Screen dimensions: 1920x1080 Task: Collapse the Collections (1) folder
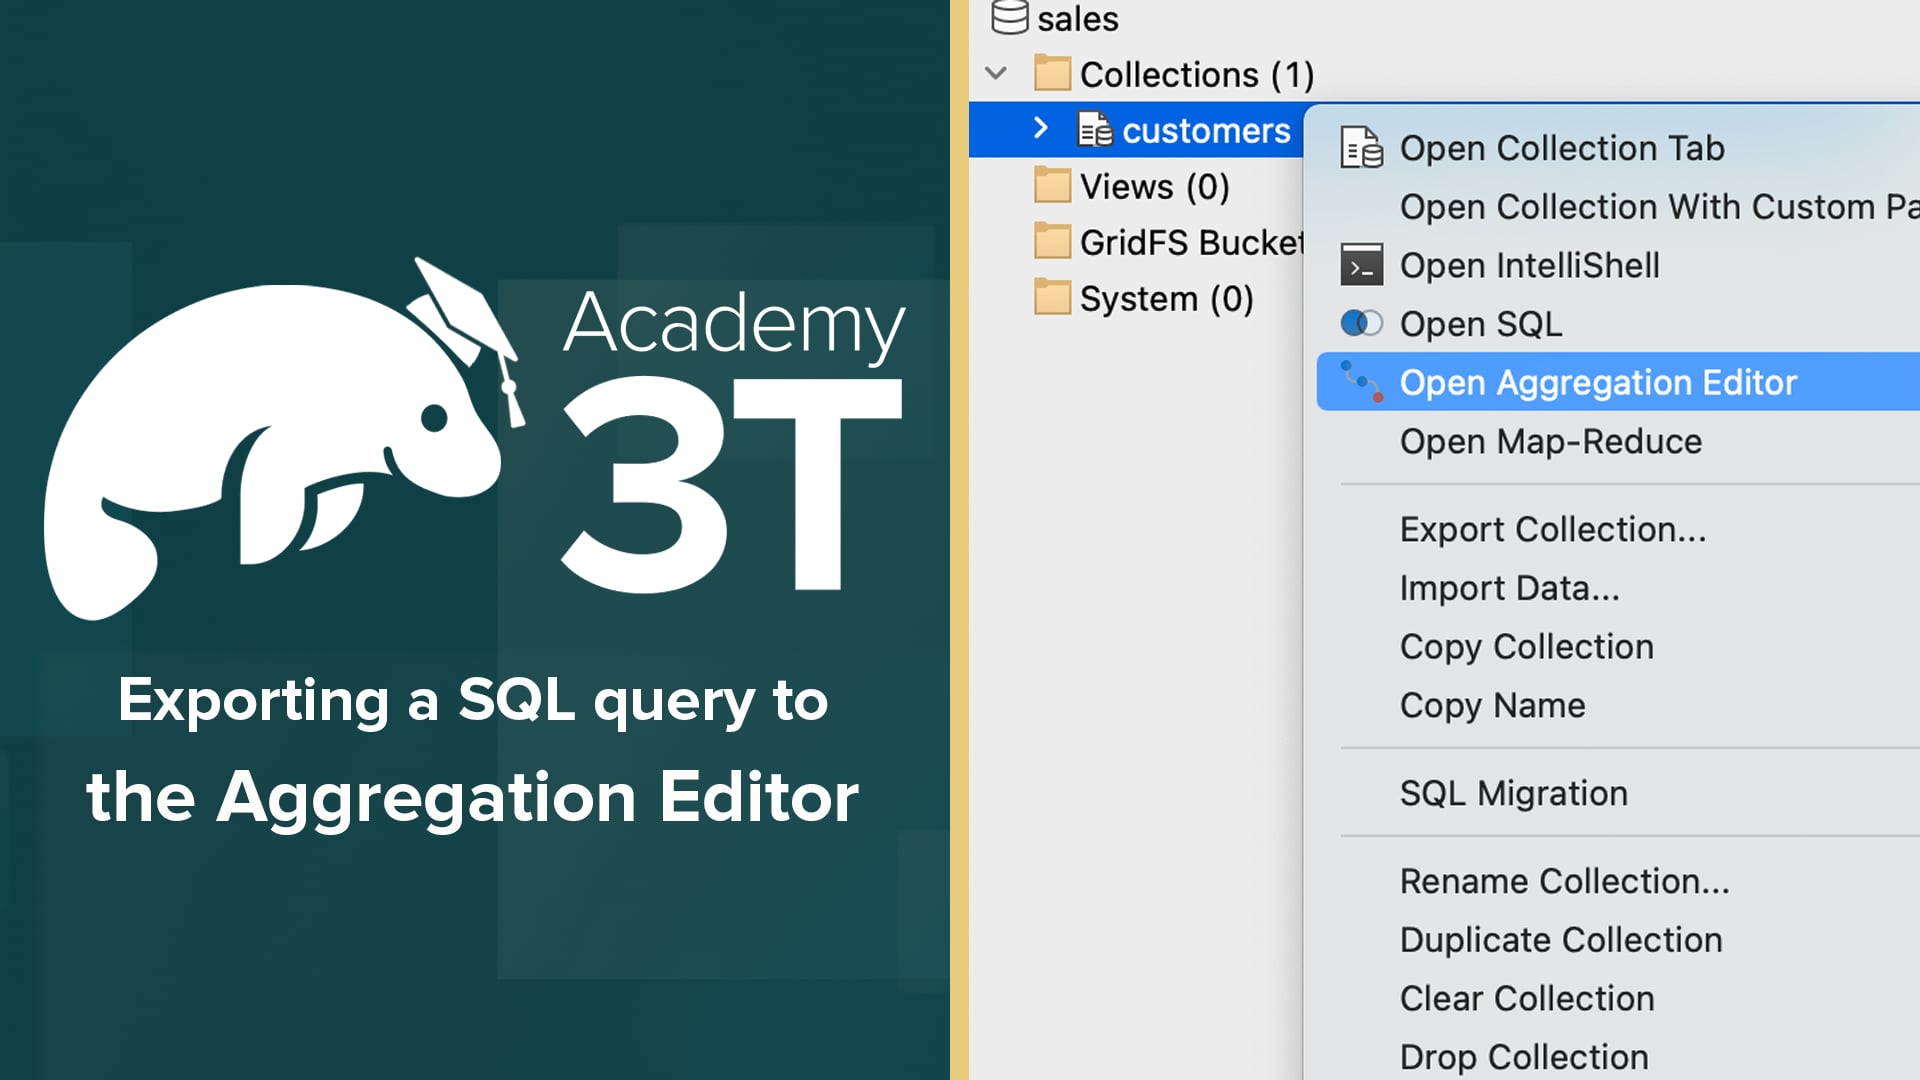[x=996, y=73]
